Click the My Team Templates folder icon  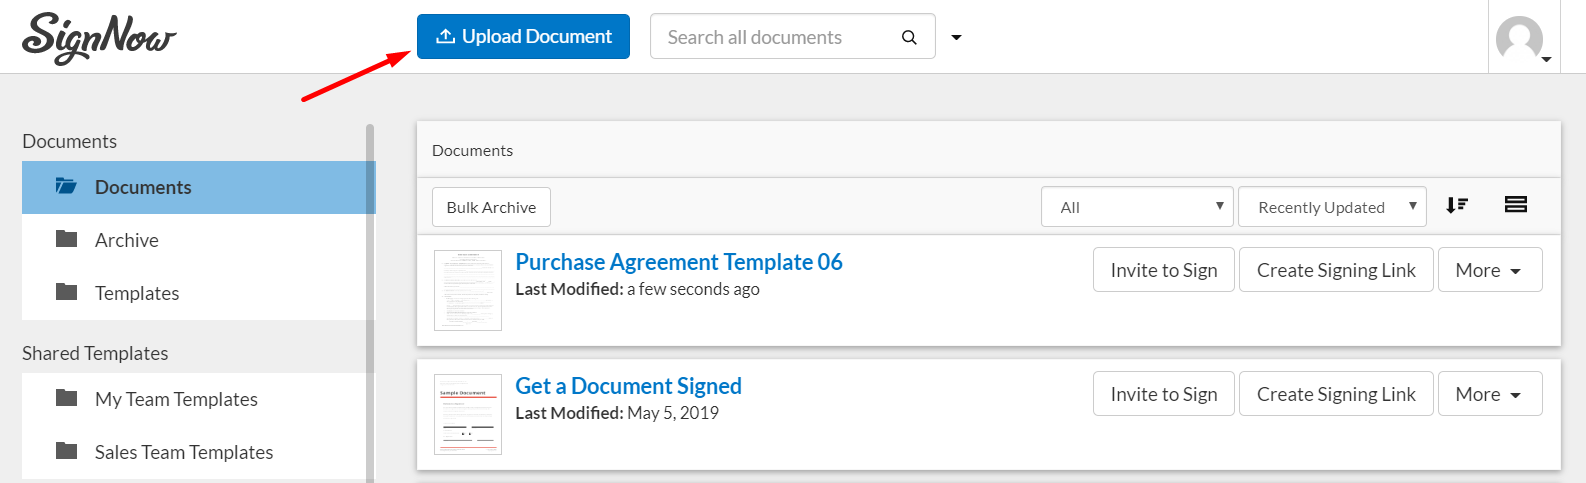click(67, 398)
